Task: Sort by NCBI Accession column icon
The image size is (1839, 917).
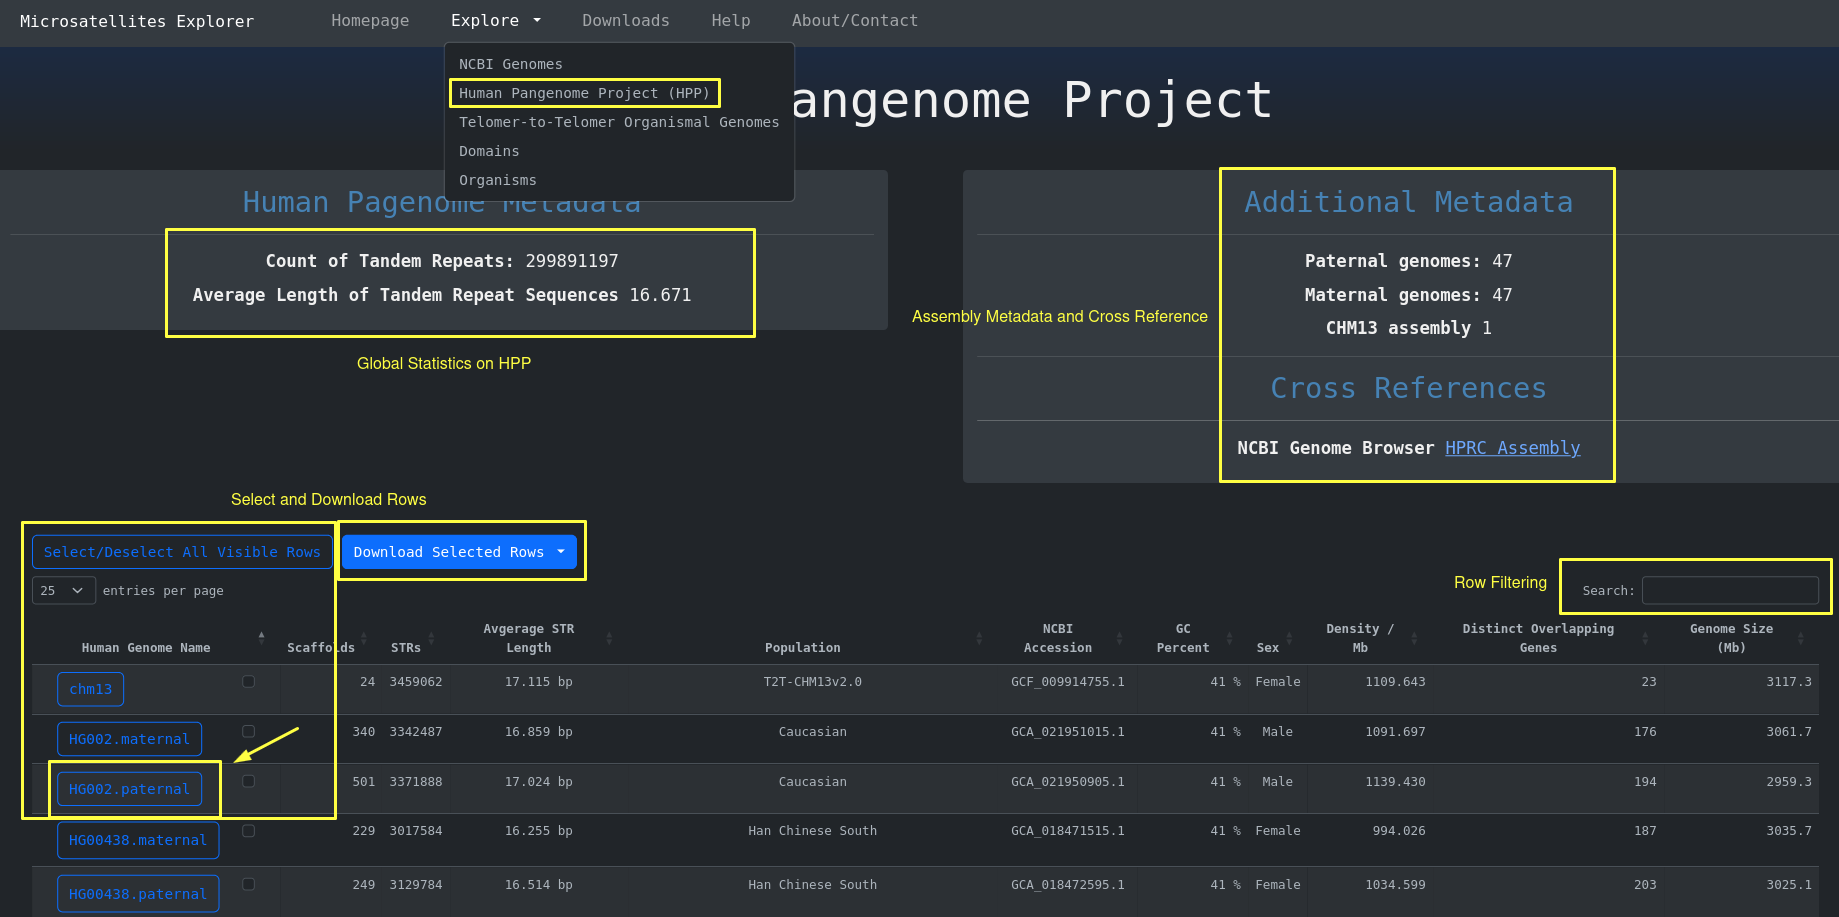Action: (x=1119, y=638)
